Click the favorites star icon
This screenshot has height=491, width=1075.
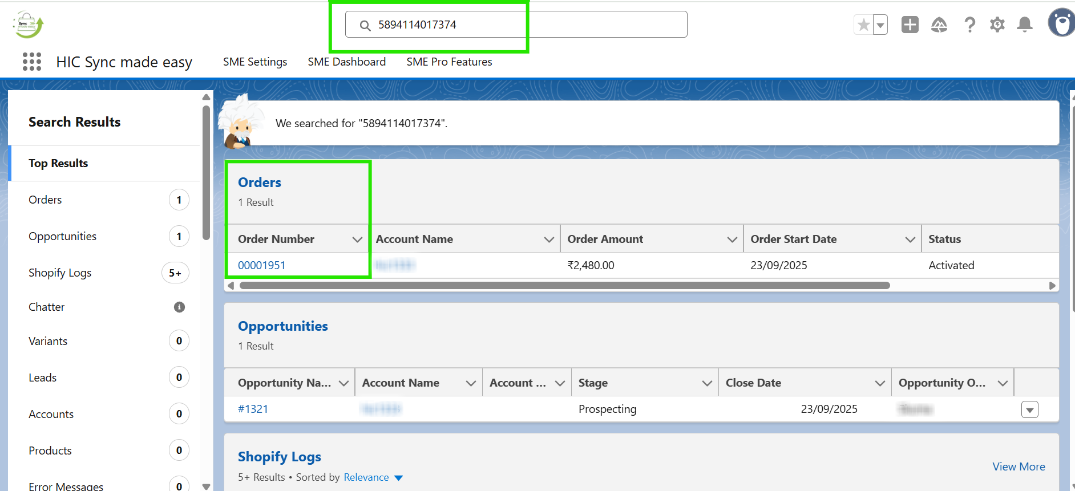(863, 25)
